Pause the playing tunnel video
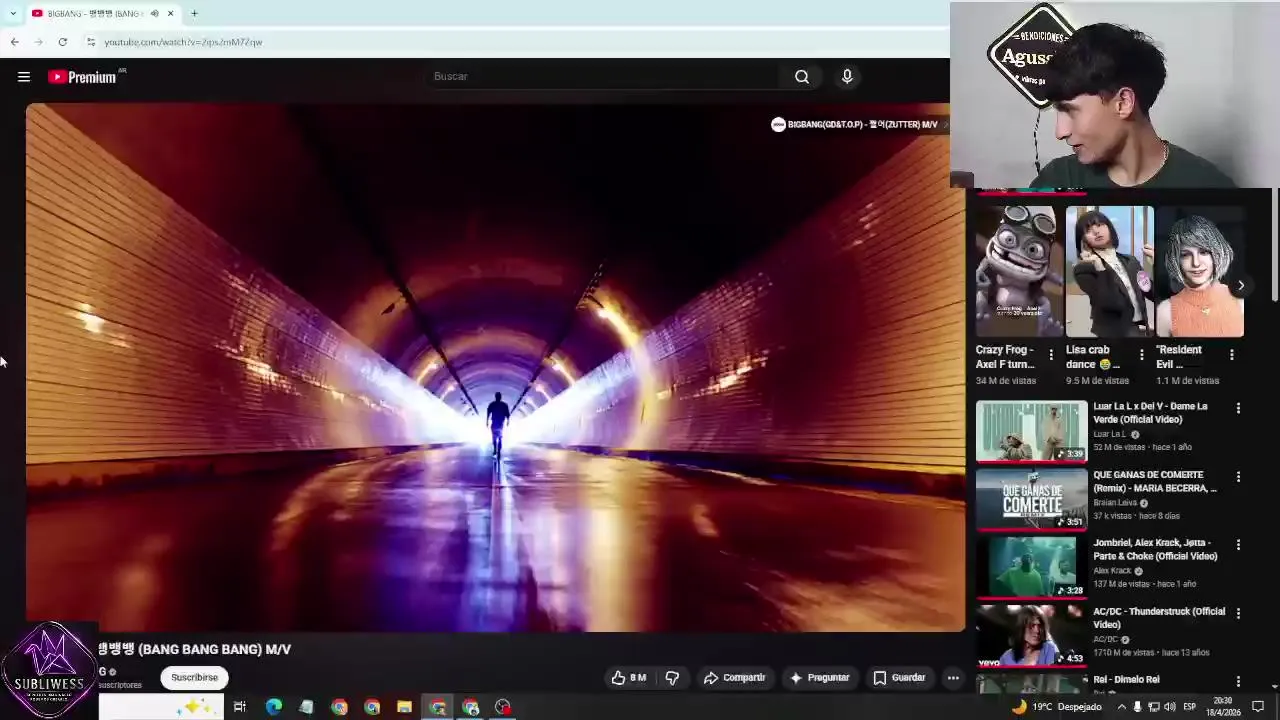 coord(495,367)
